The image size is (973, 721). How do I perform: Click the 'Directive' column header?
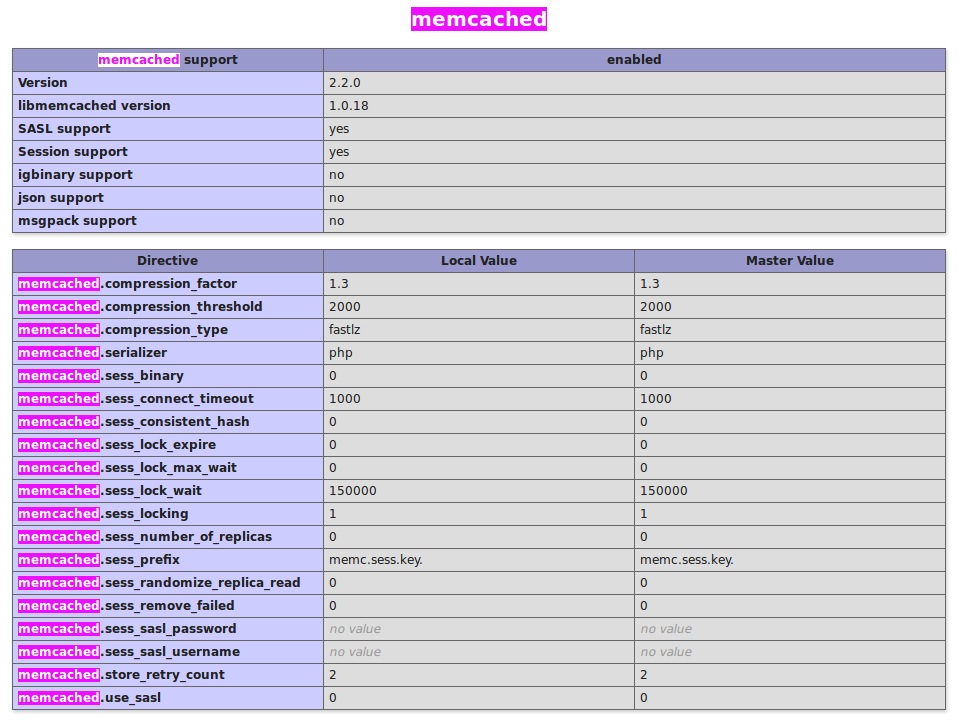(168, 261)
